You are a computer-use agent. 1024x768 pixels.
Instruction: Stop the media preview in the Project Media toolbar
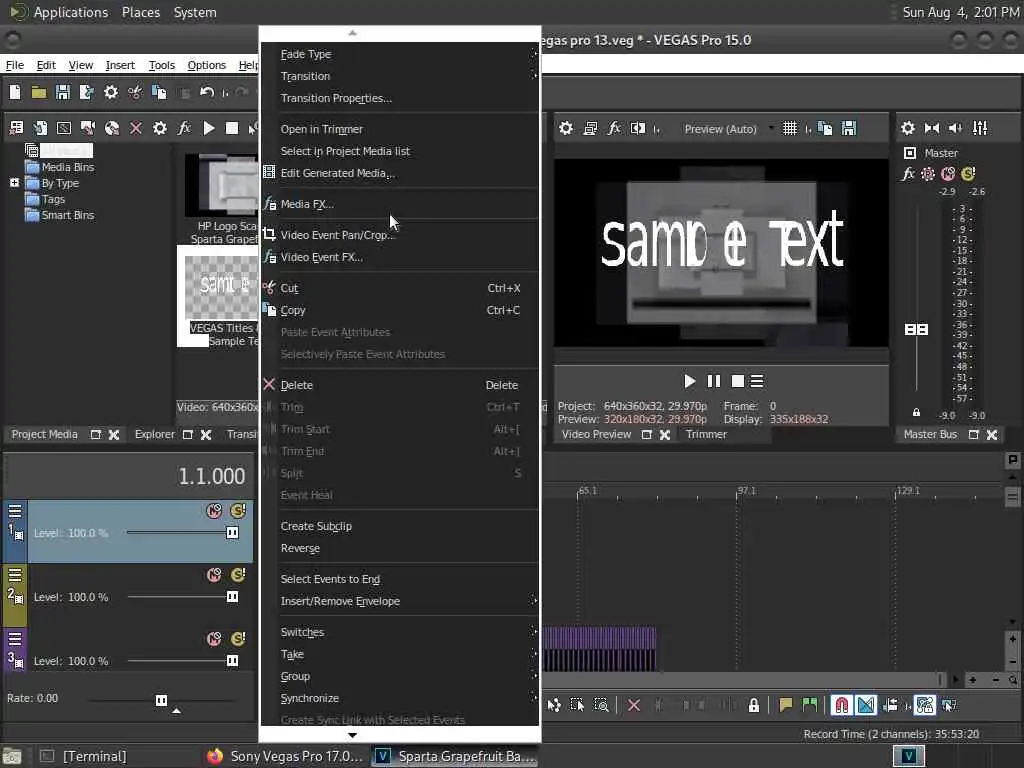tap(232, 128)
